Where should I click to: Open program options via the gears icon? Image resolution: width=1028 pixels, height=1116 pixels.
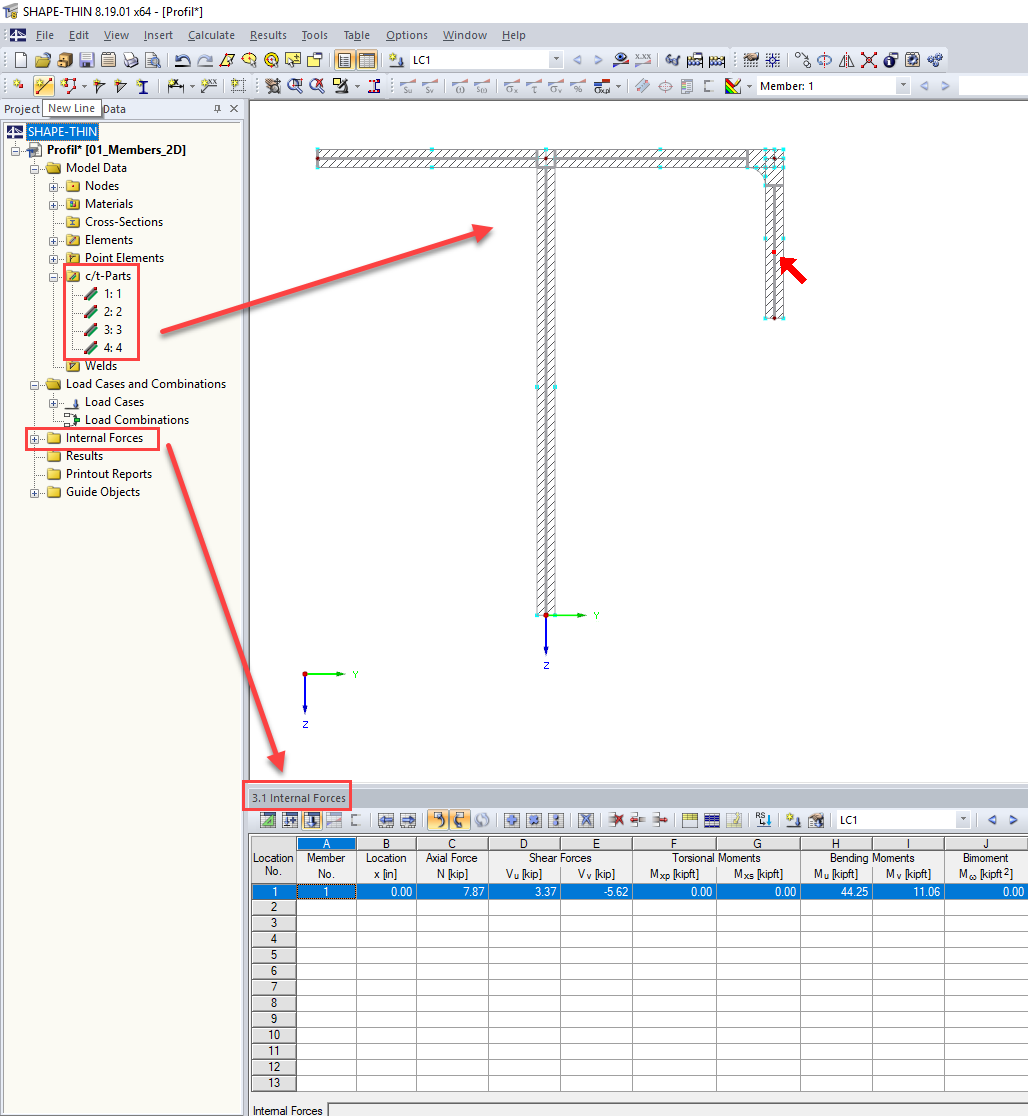(935, 59)
